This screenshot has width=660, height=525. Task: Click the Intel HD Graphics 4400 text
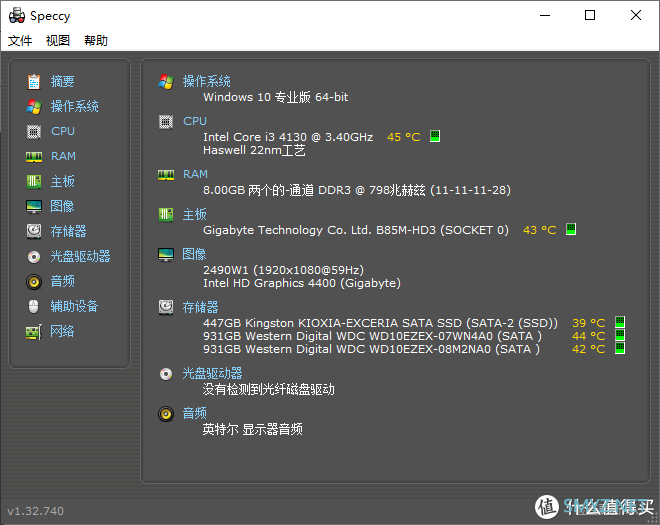(302, 283)
